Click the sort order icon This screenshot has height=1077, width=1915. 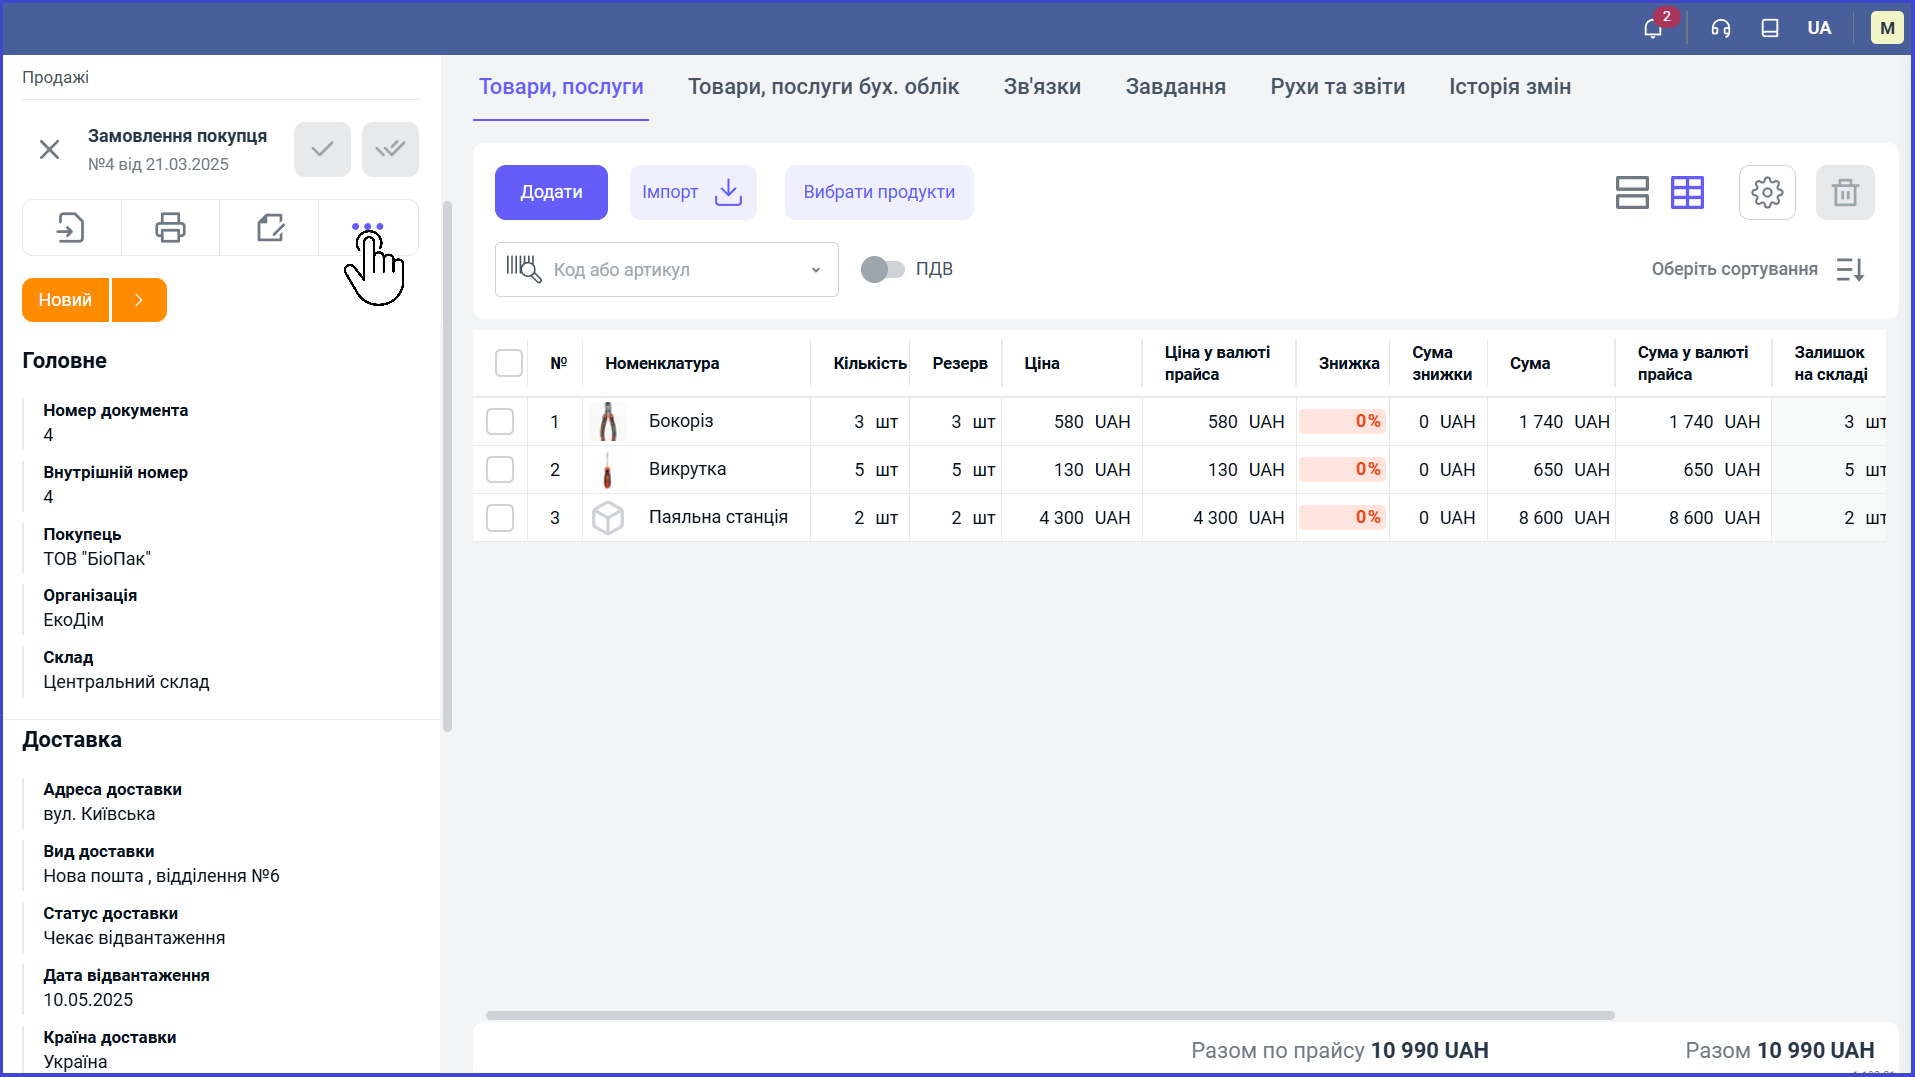click(1850, 269)
